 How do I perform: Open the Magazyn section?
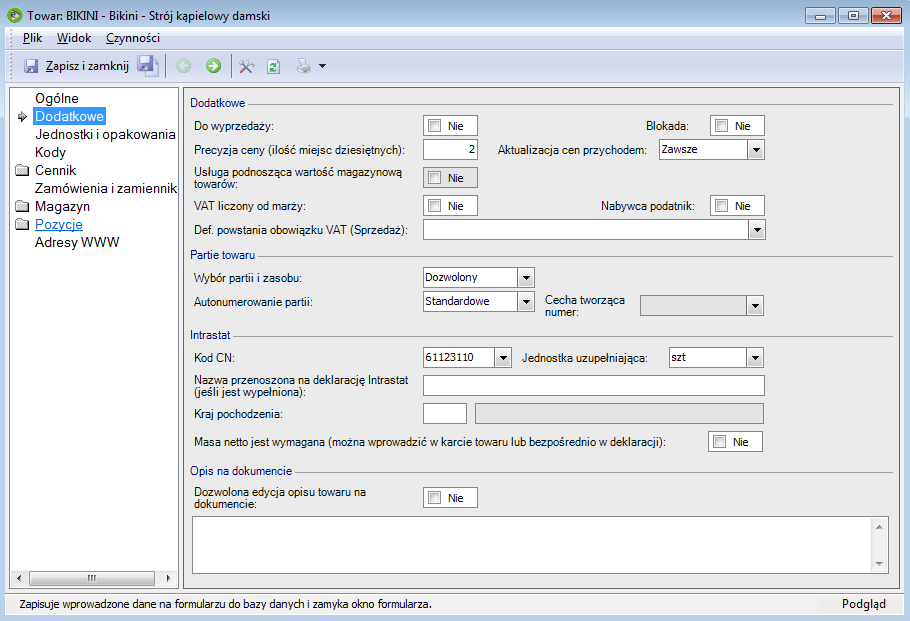click(62, 206)
